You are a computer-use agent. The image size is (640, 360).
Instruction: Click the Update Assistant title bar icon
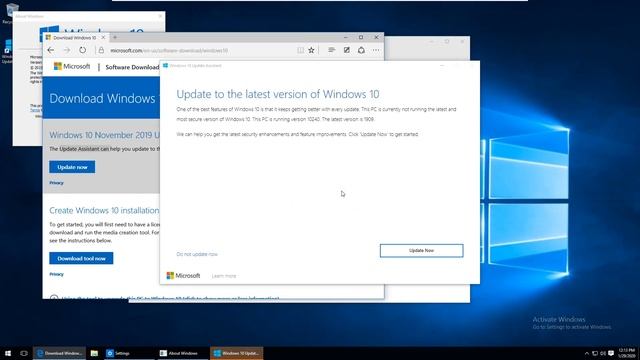coord(165,65)
